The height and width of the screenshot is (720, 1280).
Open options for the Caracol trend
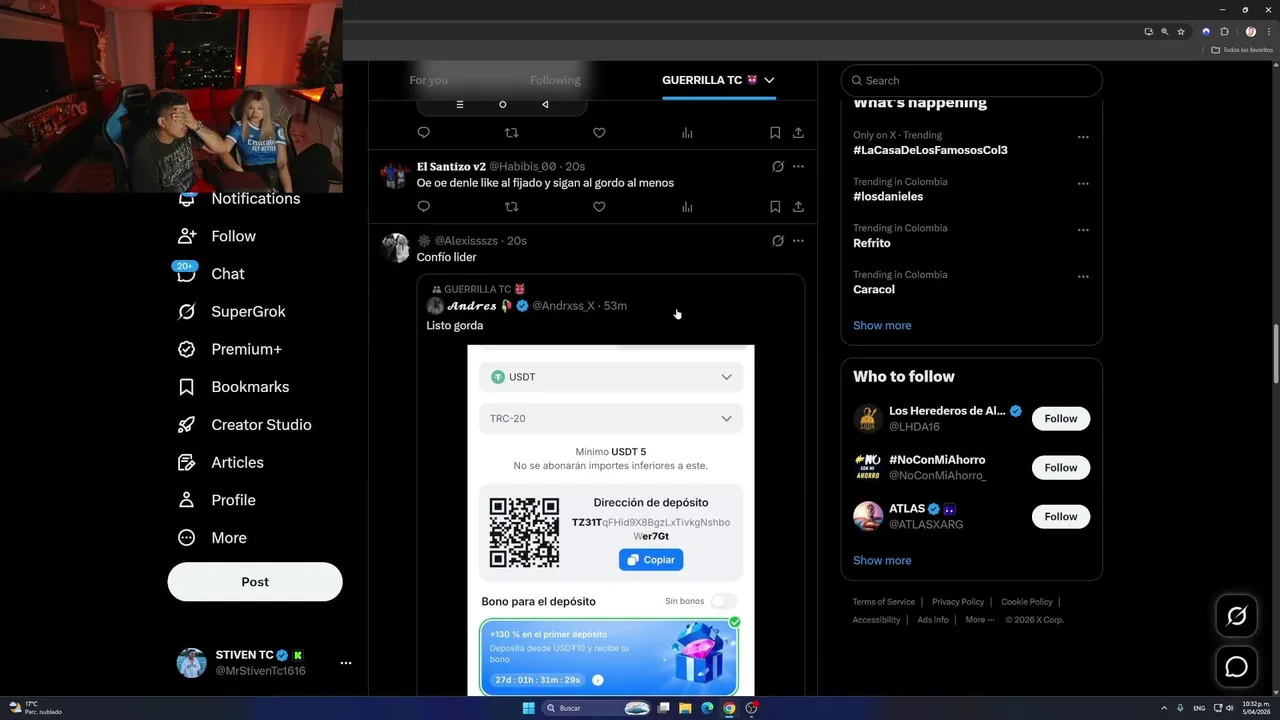[1083, 277]
